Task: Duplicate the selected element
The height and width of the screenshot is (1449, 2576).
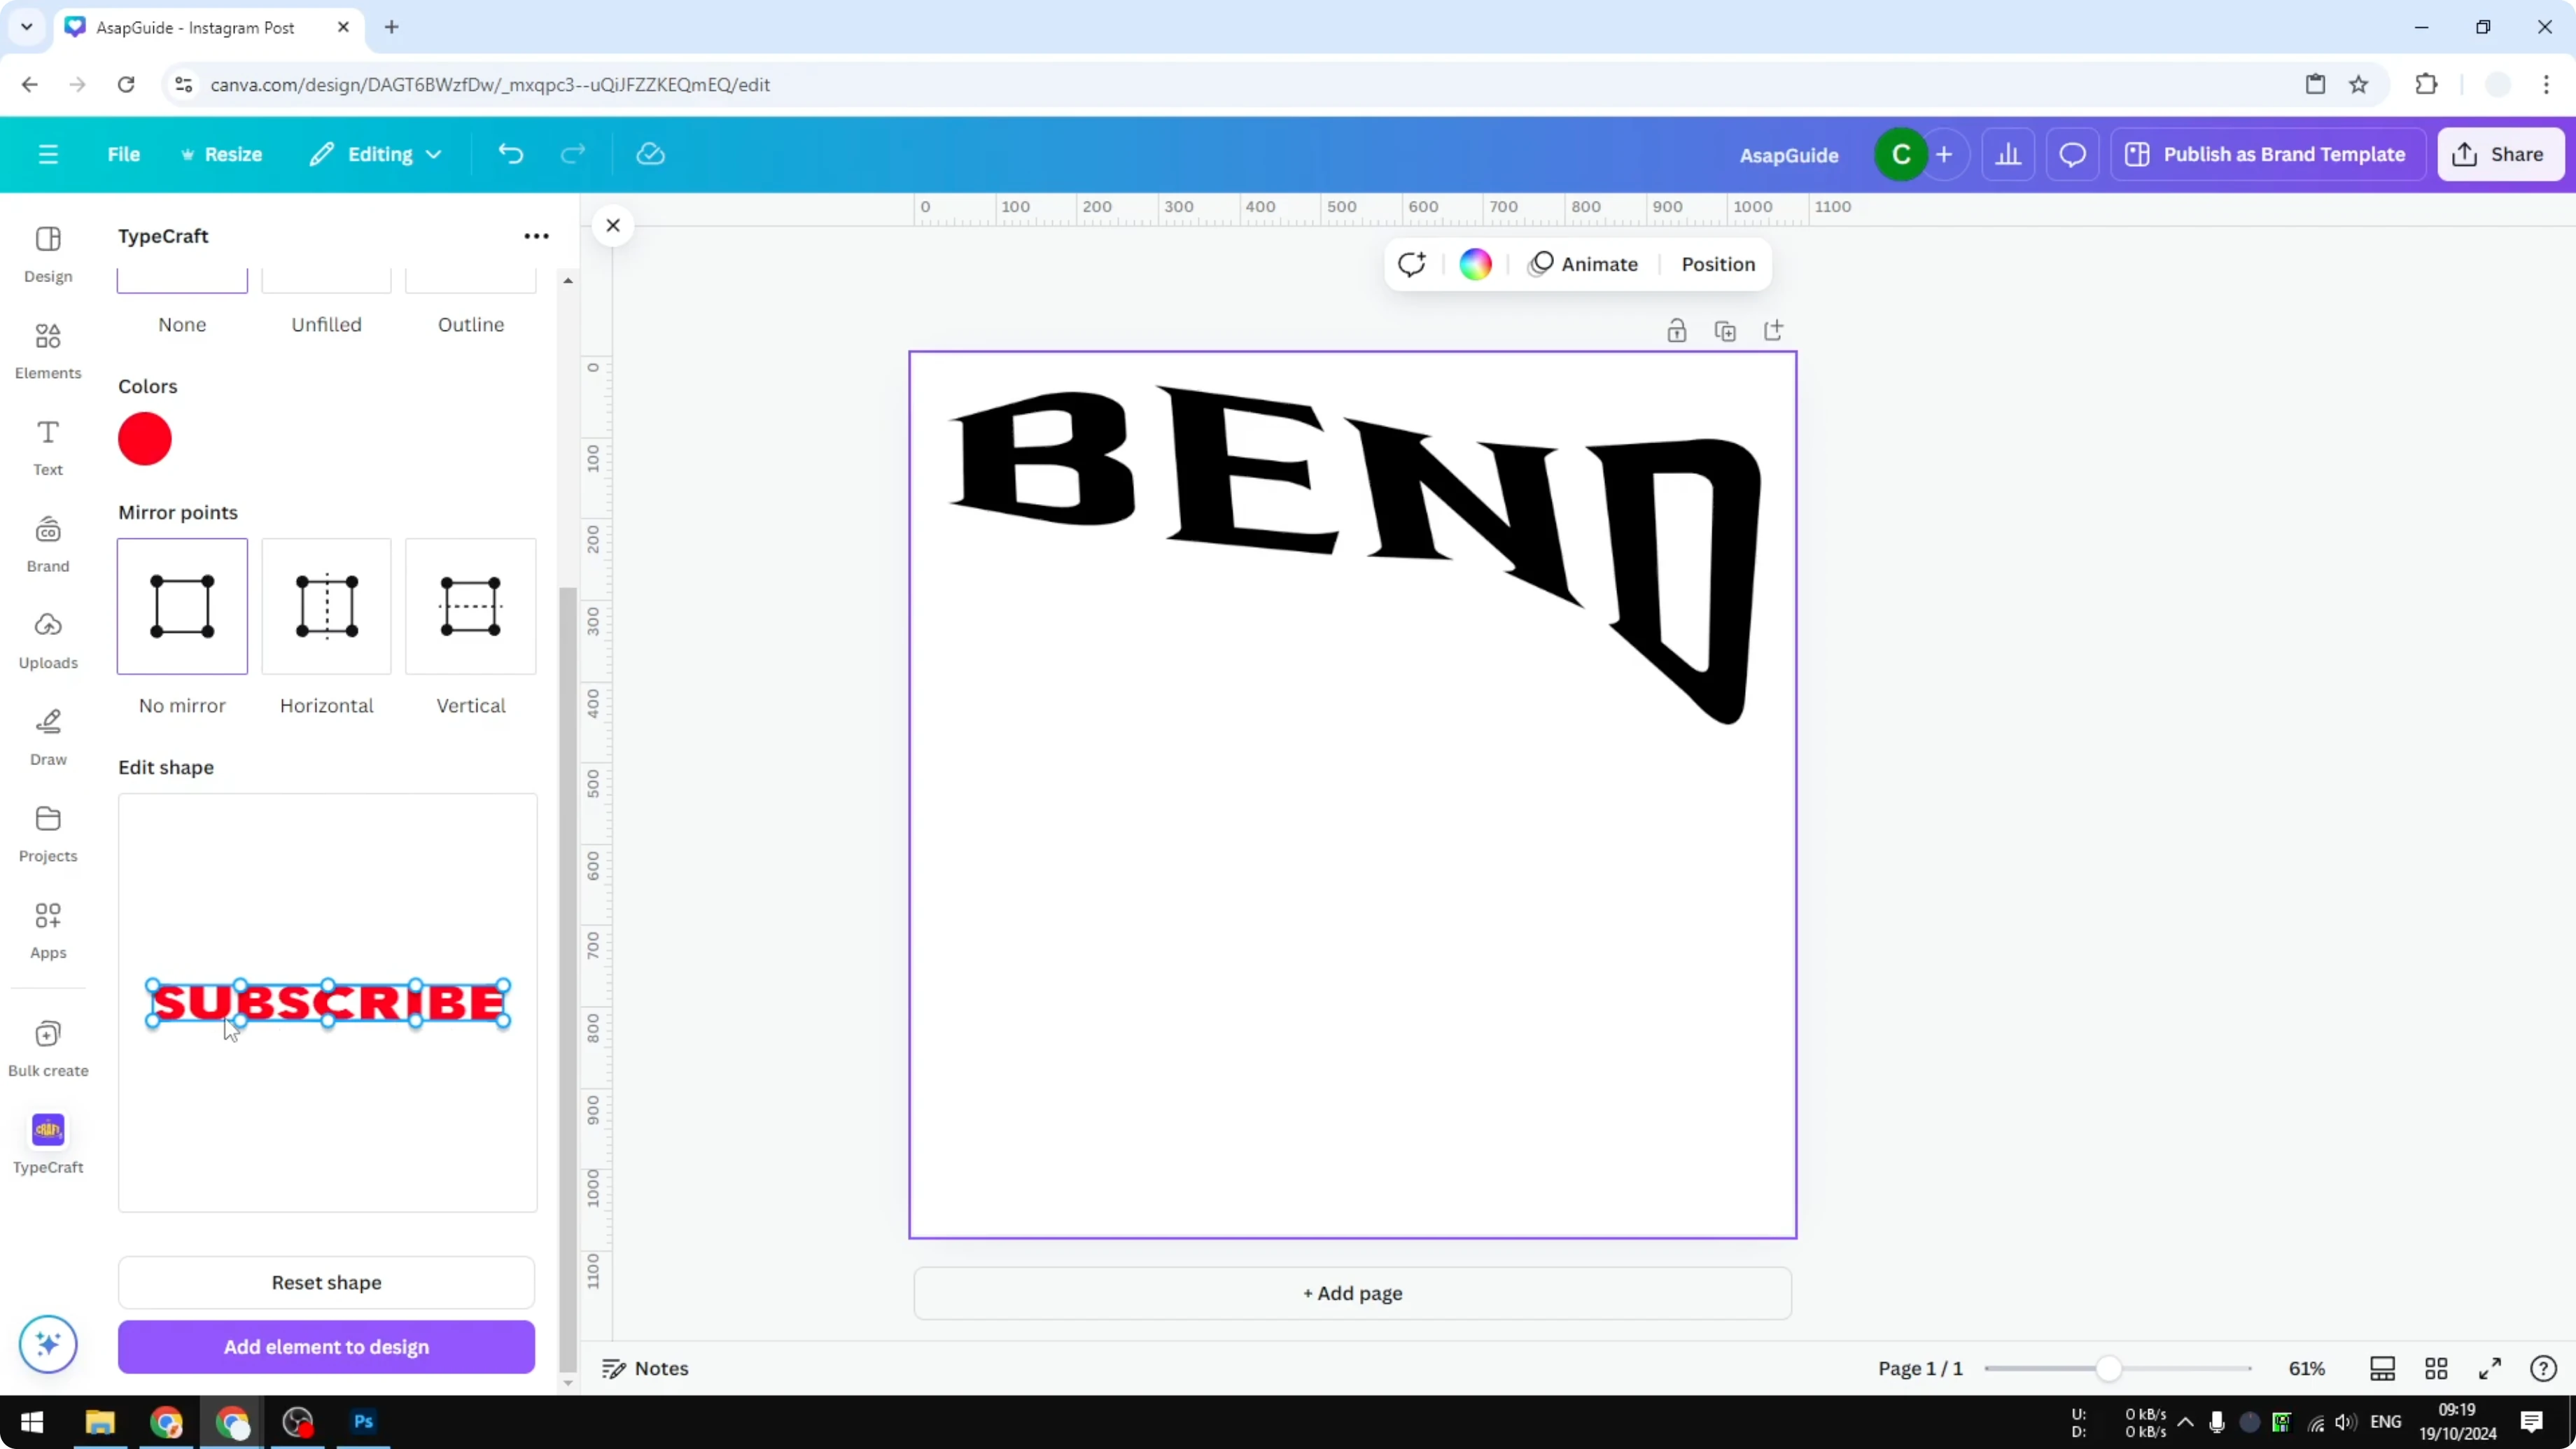Action: click(x=1726, y=330)
